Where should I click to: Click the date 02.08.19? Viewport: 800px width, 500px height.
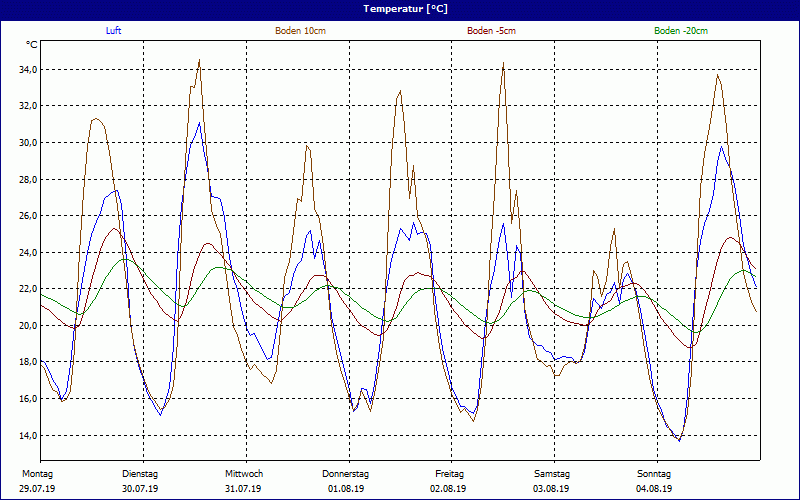[x=448, y=489]
